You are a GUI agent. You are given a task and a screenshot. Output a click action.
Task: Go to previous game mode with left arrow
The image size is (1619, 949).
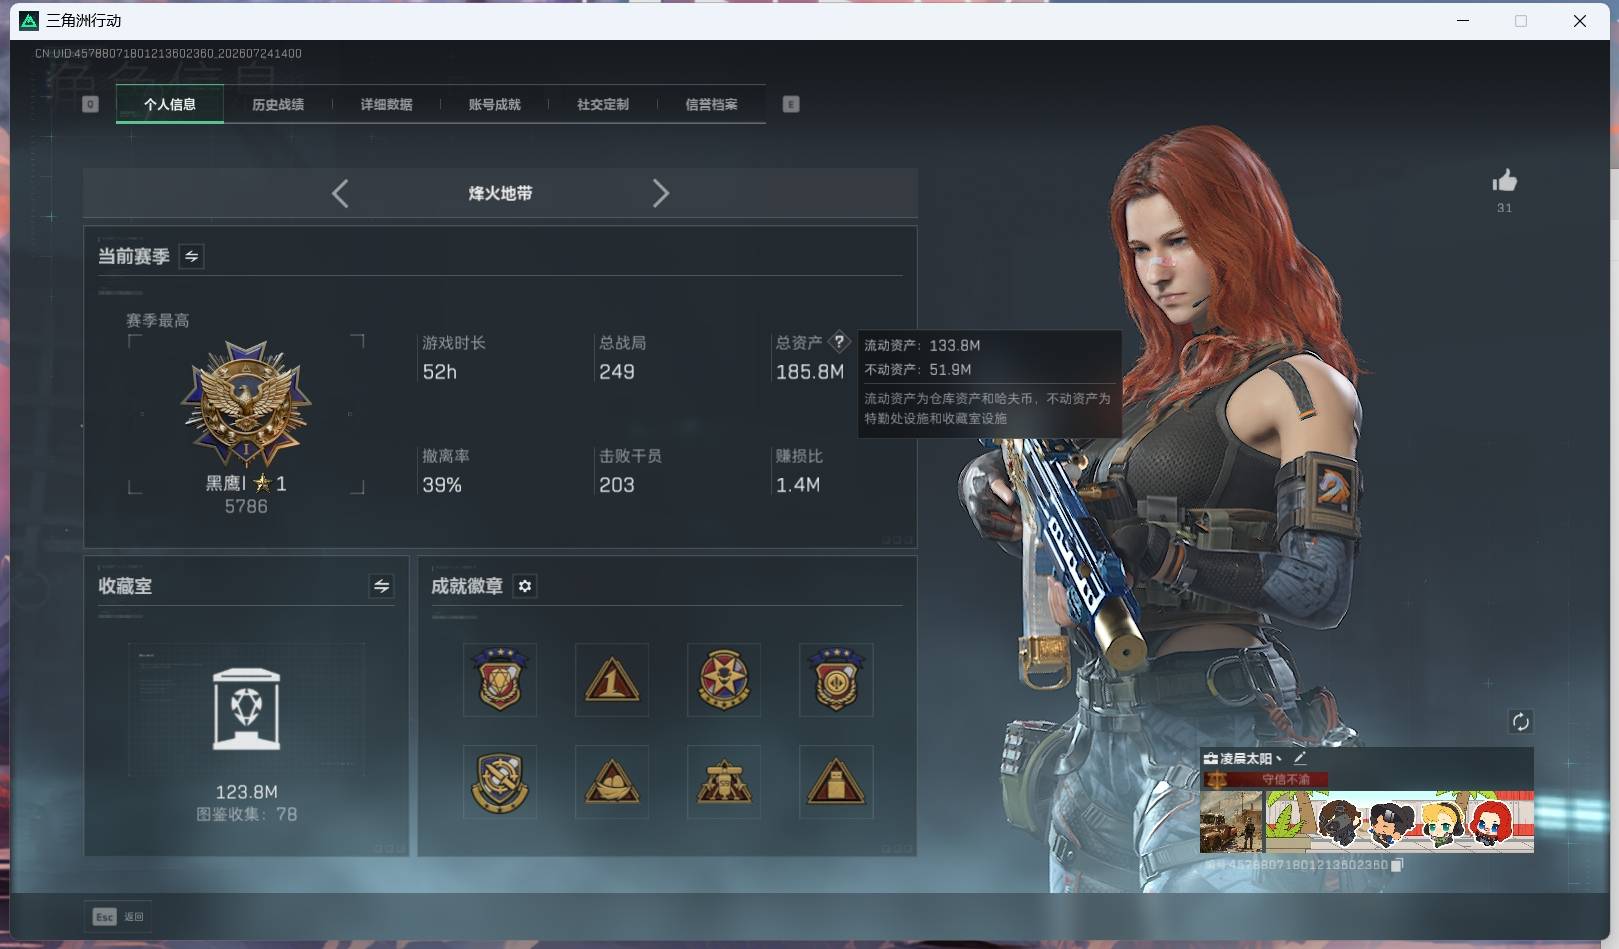[340, 193]
